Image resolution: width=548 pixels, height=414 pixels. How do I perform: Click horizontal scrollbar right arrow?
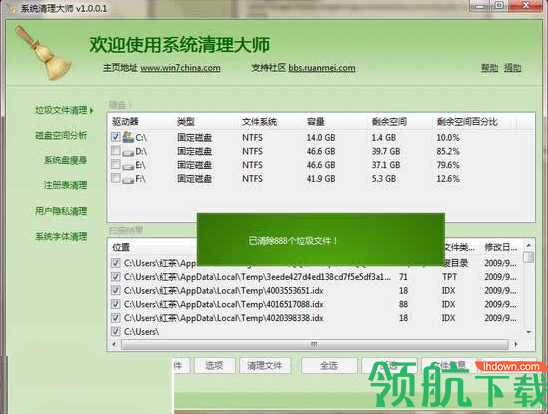tap(516, 344)
